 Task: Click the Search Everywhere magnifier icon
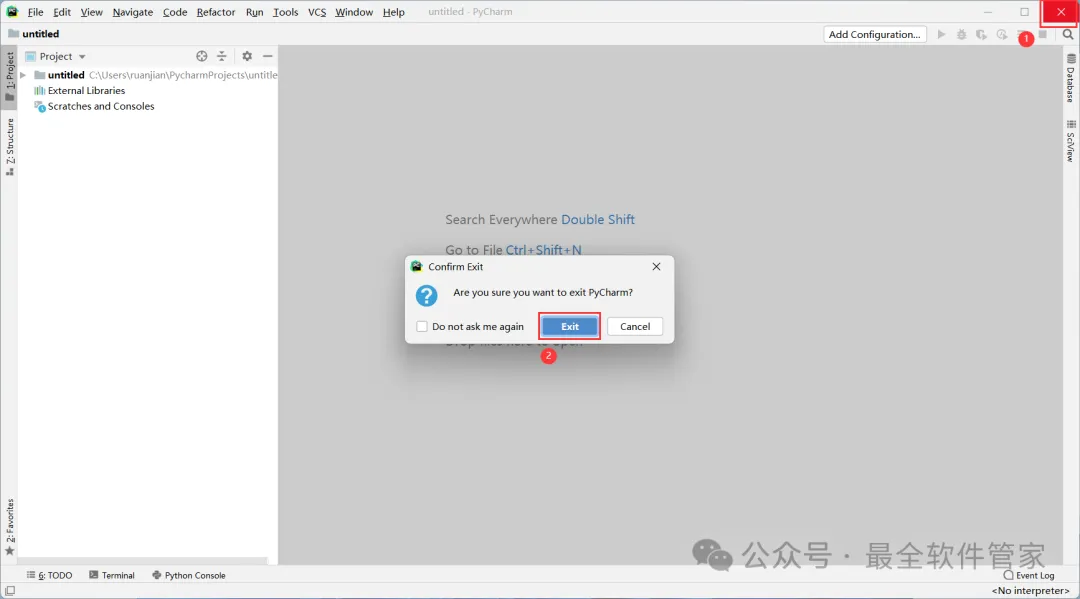click(x=1068, y=34)
